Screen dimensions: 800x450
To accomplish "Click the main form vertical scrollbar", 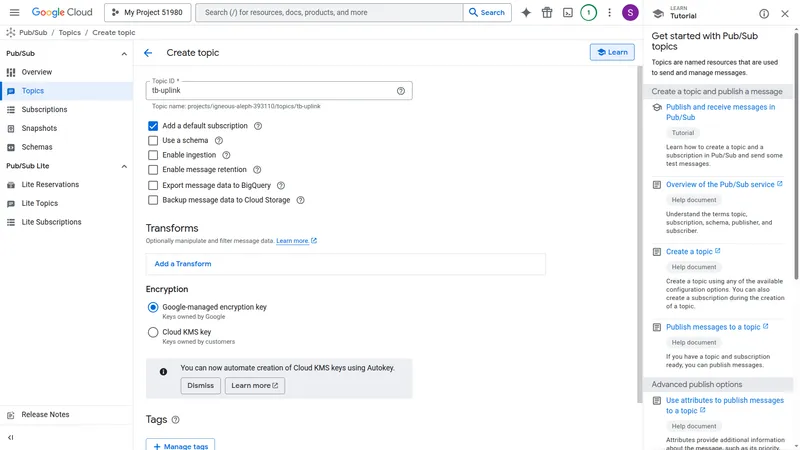I will [640, 234].
